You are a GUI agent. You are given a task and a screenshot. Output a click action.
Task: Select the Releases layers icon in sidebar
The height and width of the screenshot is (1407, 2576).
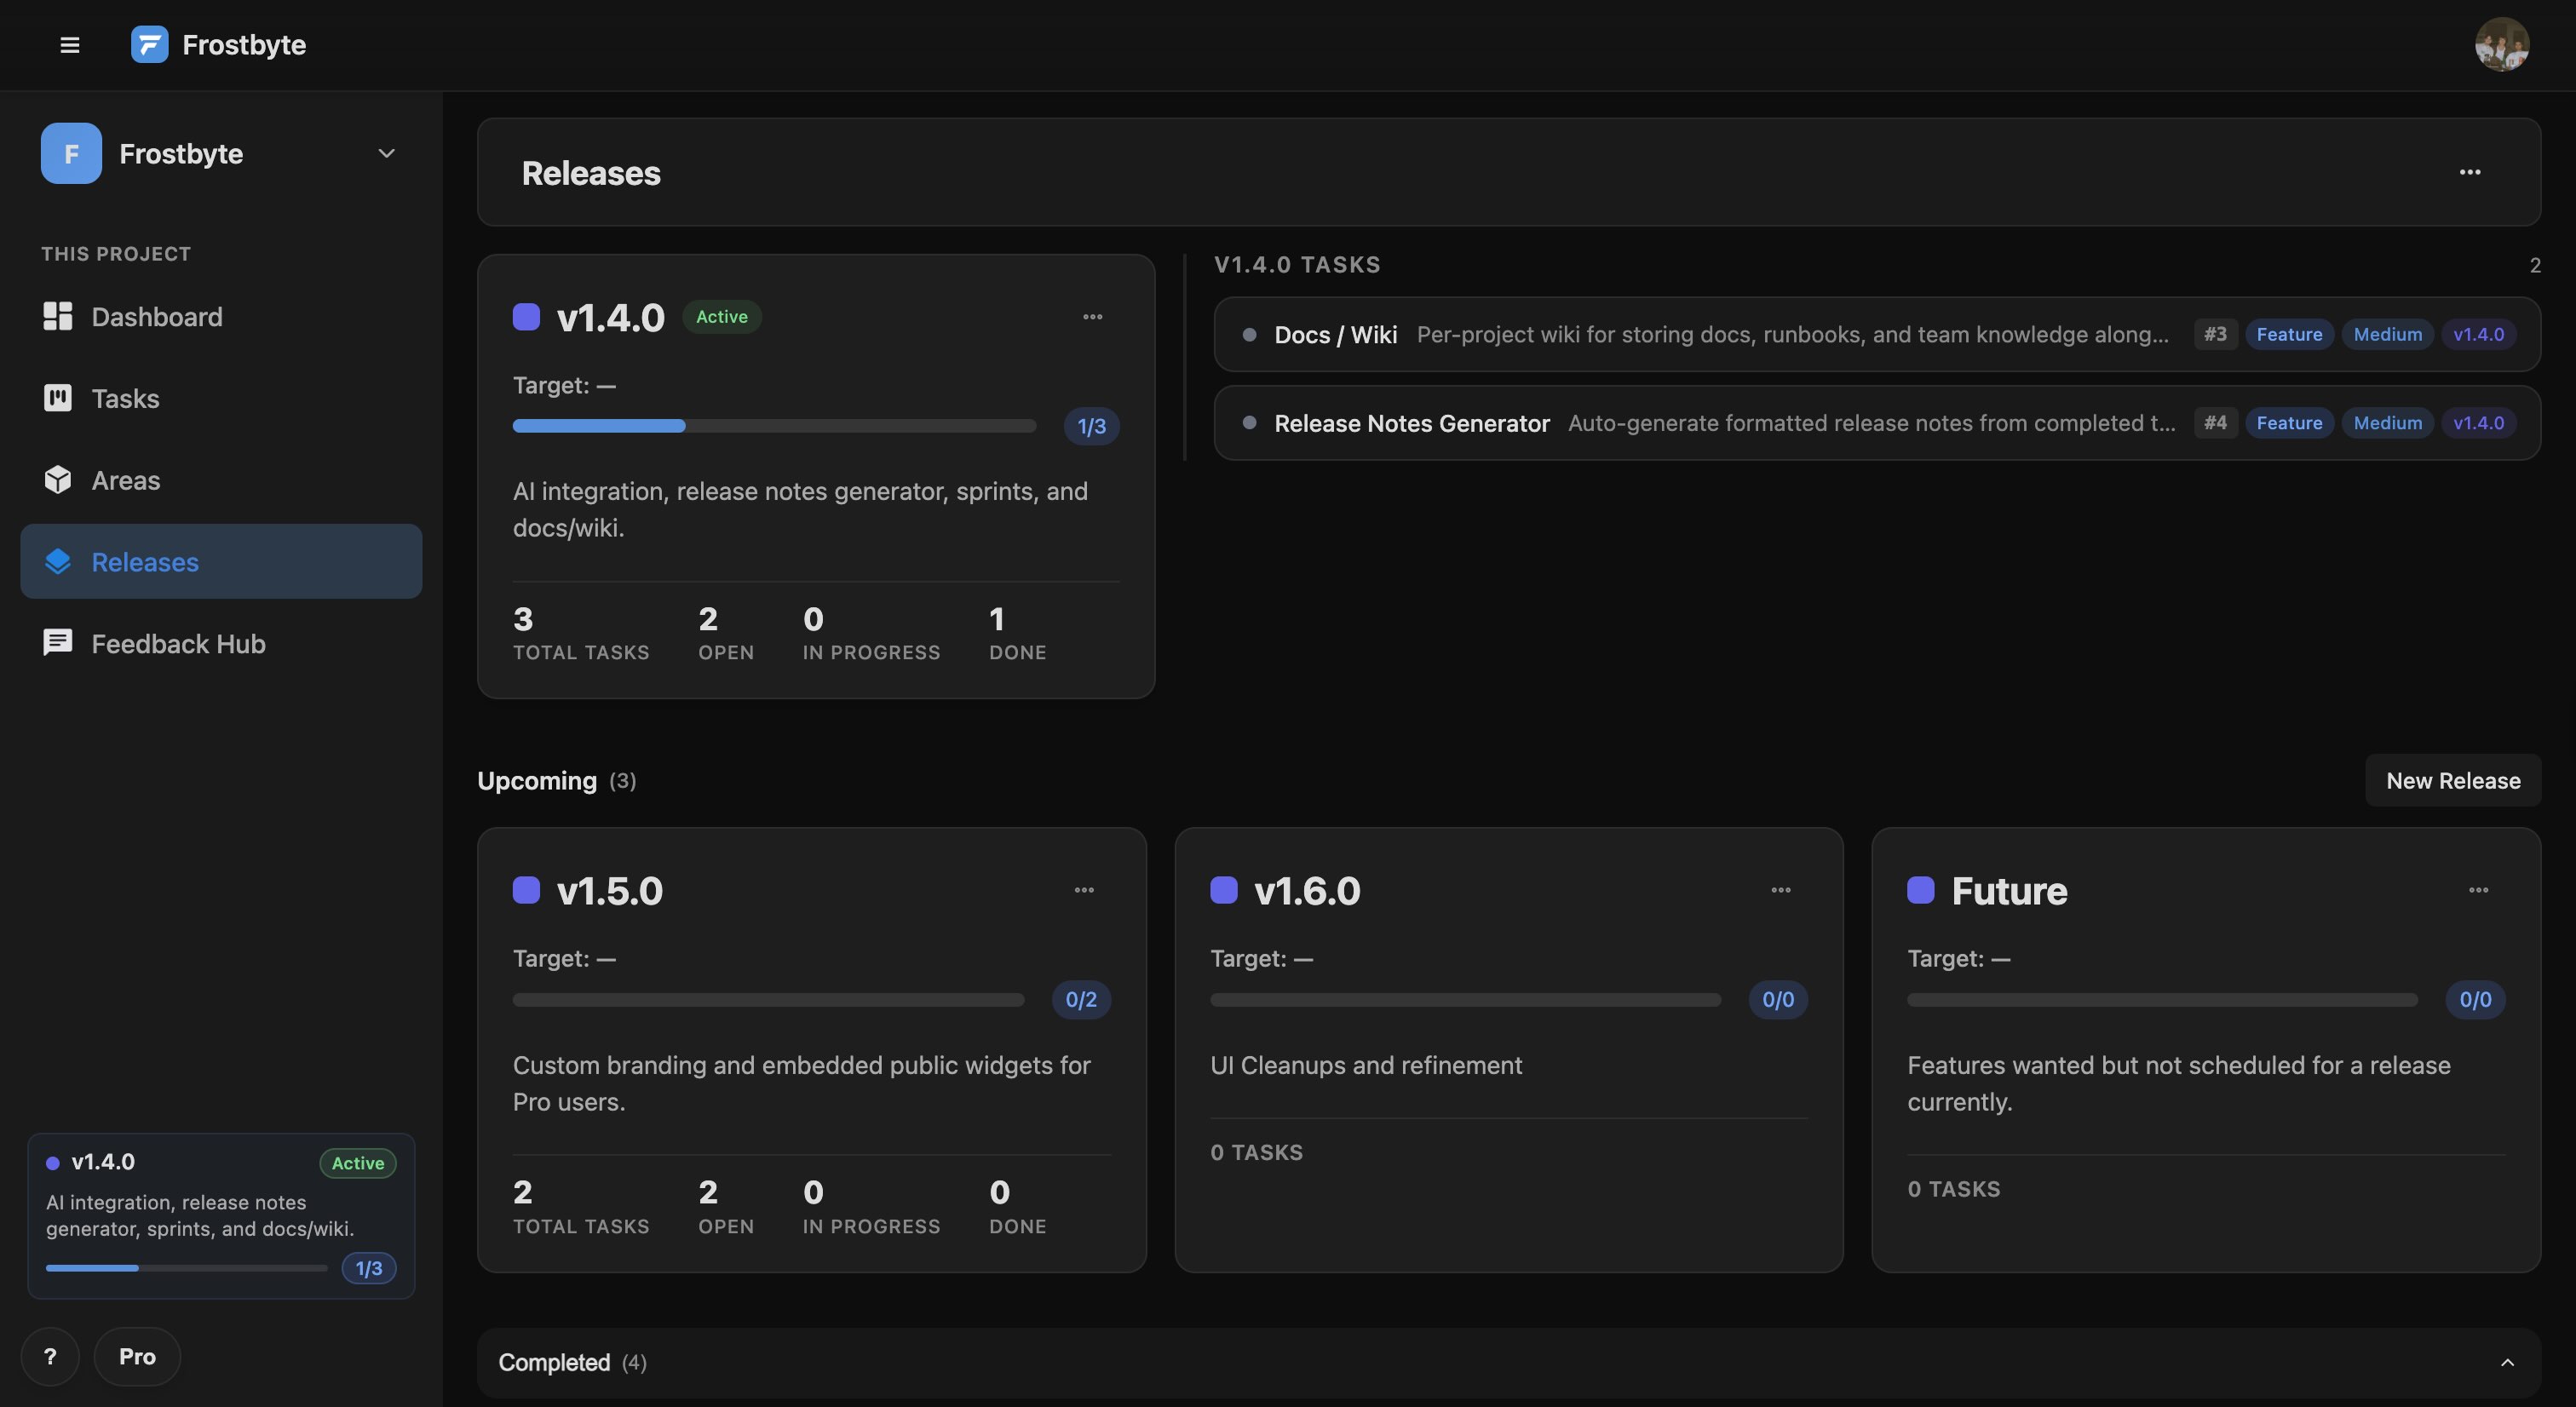tap(58, 562)
